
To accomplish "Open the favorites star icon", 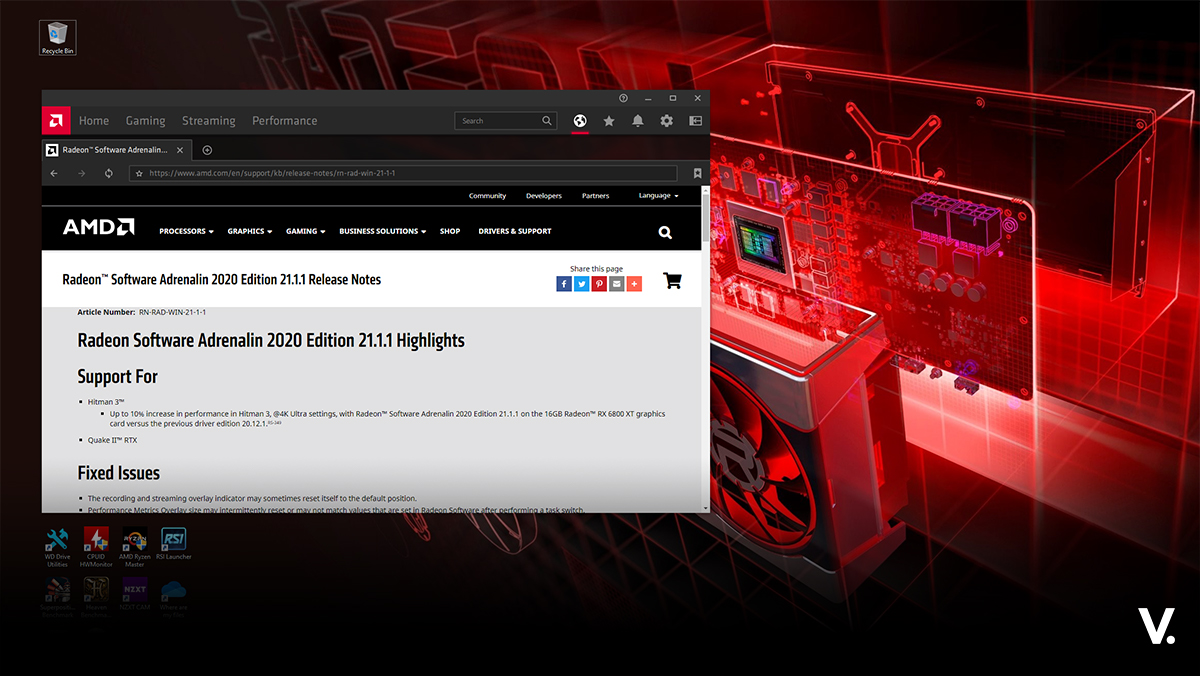I will pos(608,121).
